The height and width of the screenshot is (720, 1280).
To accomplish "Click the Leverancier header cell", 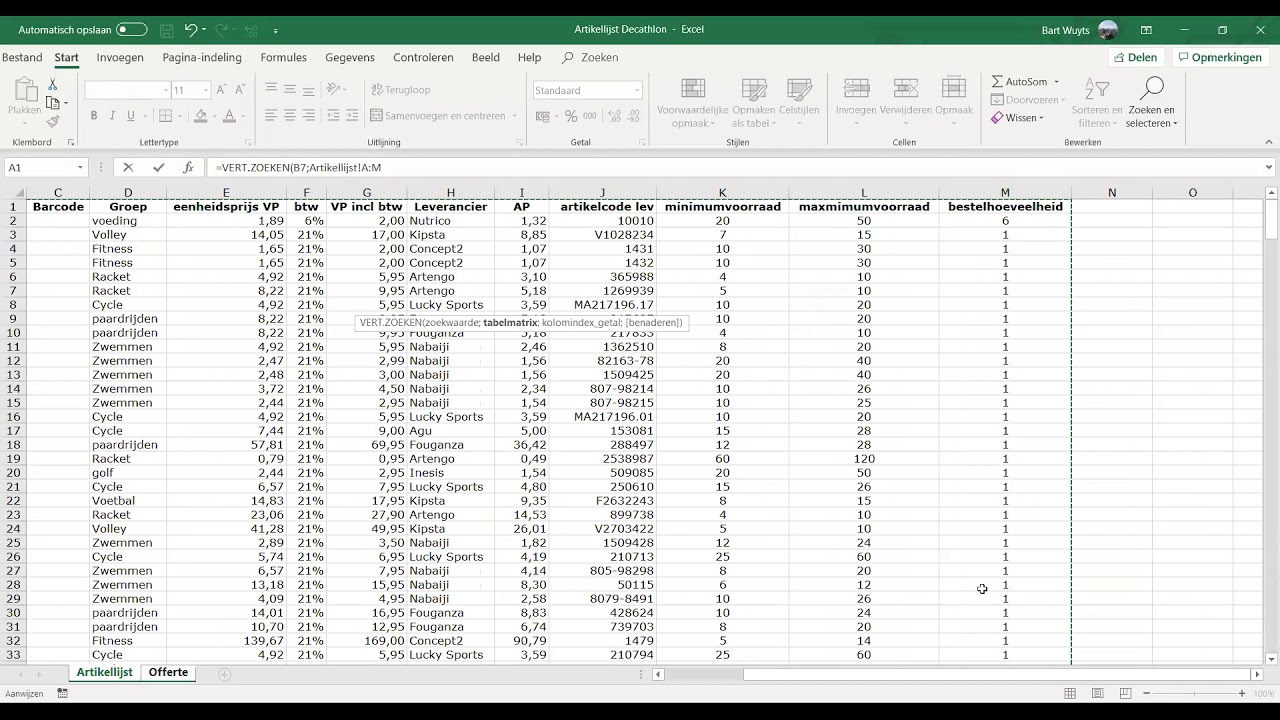I will [x=450, y=207].
